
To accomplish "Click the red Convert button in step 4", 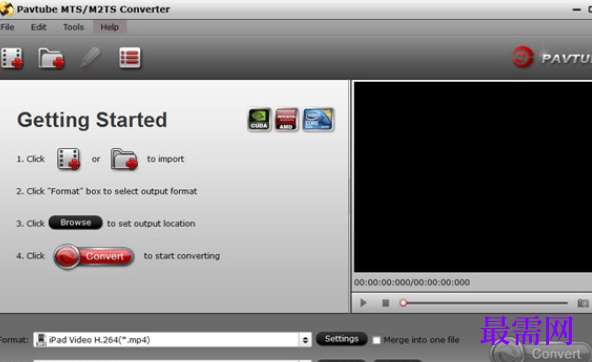I will [94, 257].
